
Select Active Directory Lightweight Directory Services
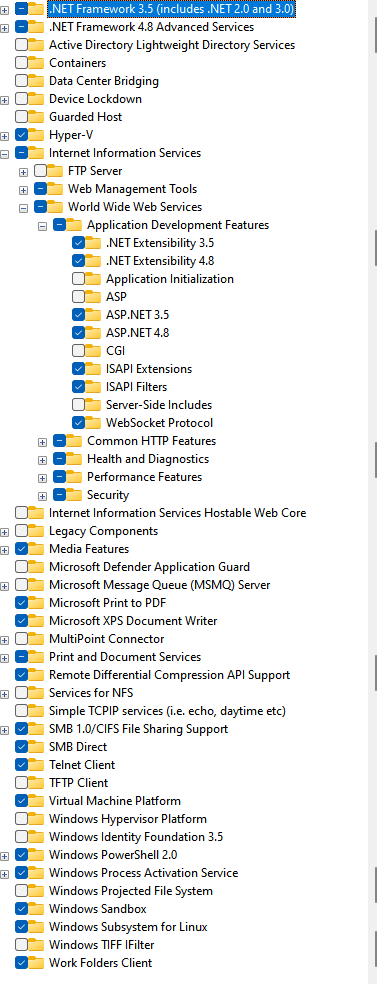(172, 45)
